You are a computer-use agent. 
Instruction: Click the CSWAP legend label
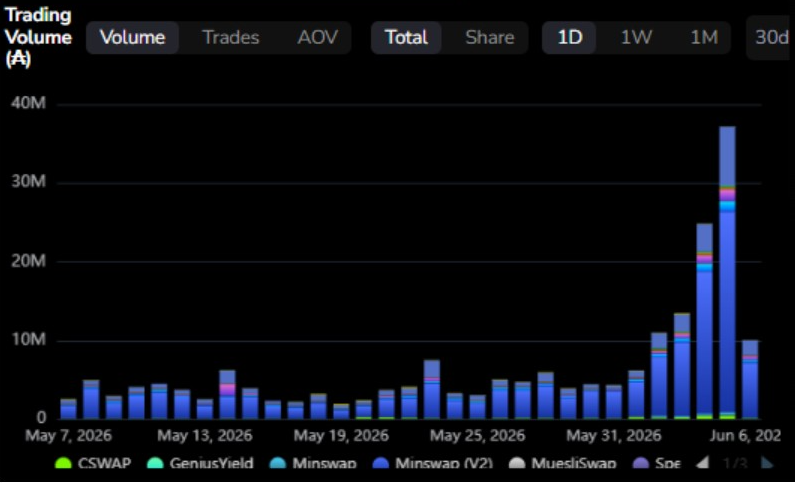104,463
